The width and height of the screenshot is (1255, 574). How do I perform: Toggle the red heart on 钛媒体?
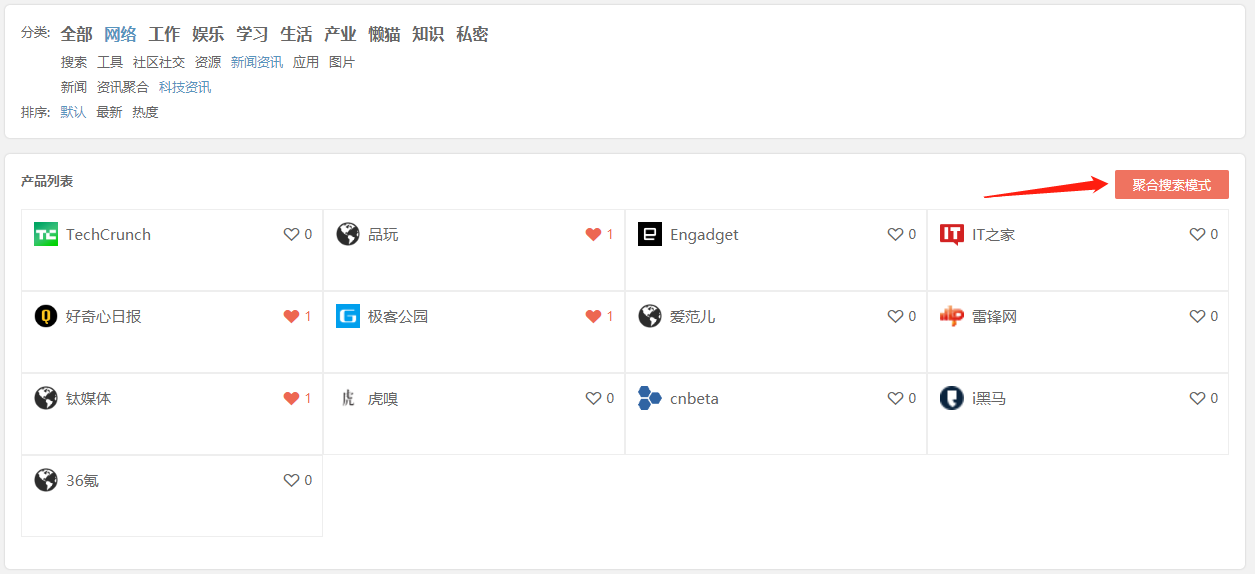(291, 399)
